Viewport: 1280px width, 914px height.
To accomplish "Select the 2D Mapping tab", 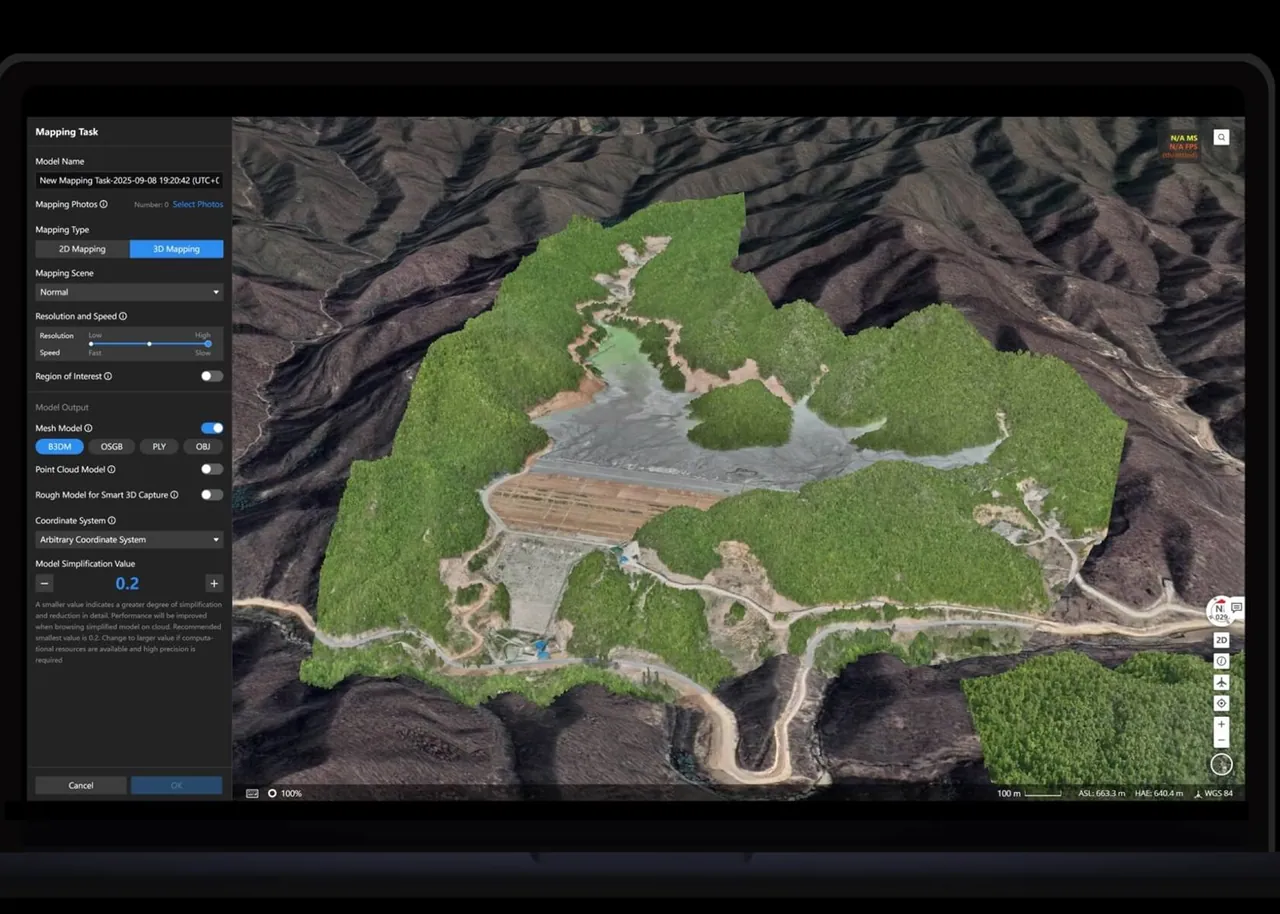I will pyautogui.click(x=82, y=249).
